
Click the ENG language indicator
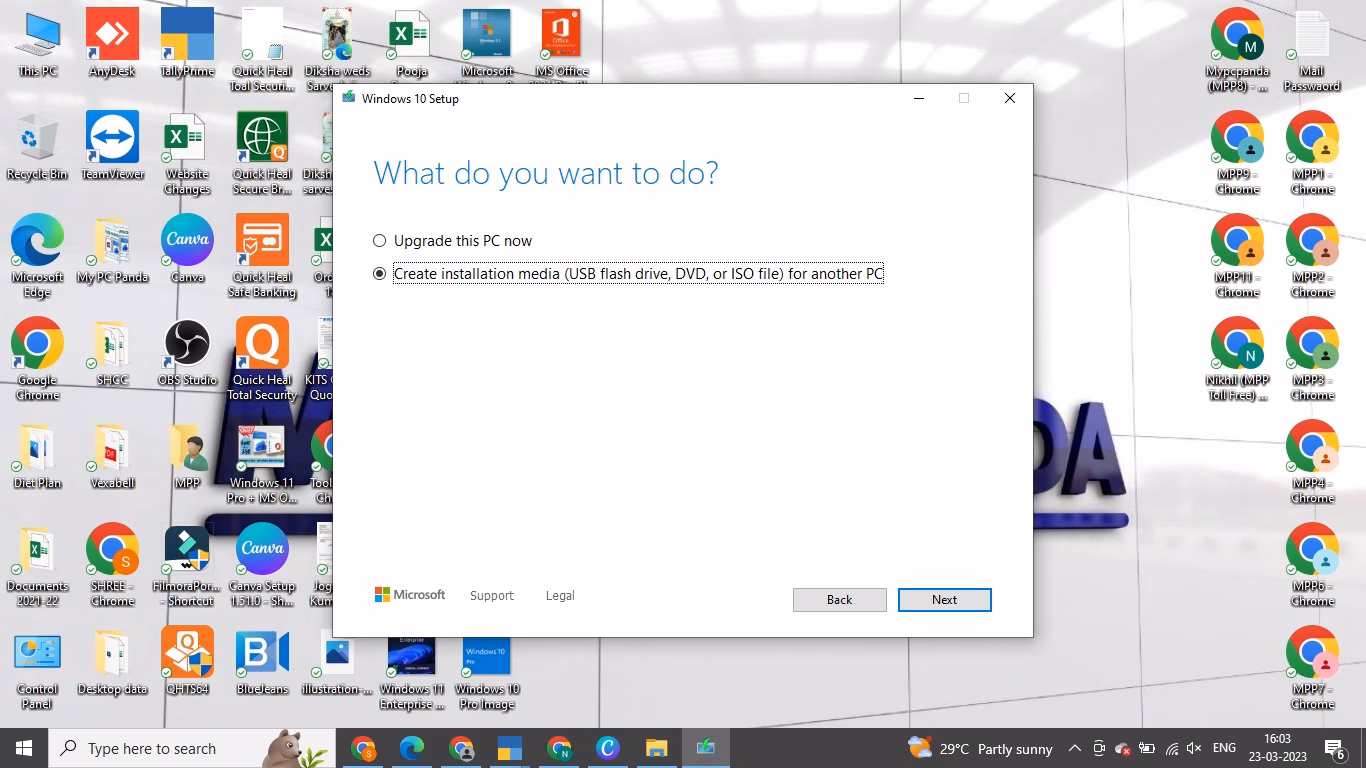(1223, 748)
